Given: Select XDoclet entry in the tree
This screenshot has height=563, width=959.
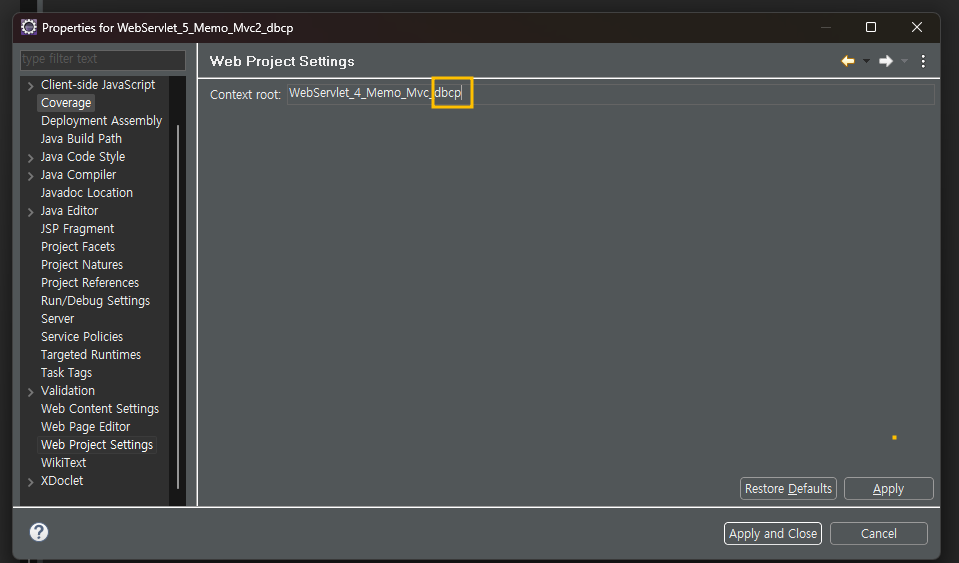Looking at the screenshot, I should click(62, 480).
